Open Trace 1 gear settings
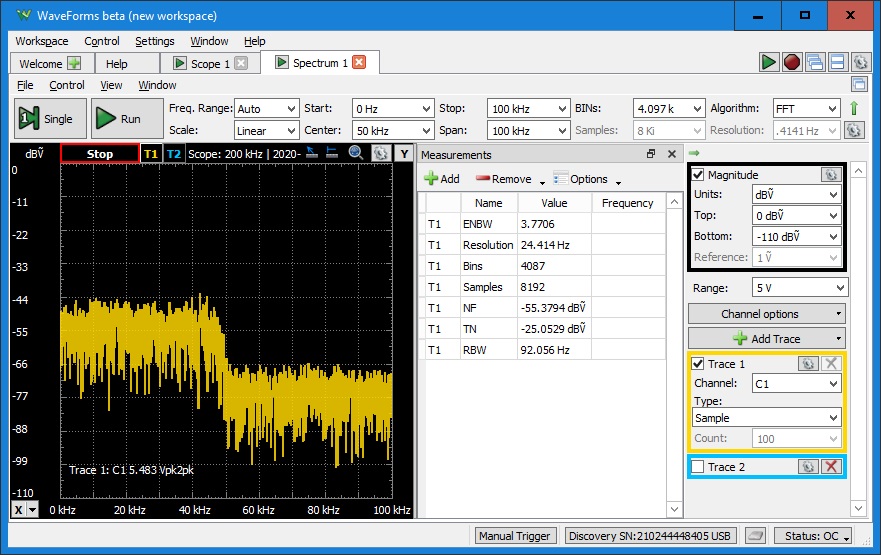Image resolution: width=881 pixels, height=555 pixels. pyautogui.click(x=808, y=364)
